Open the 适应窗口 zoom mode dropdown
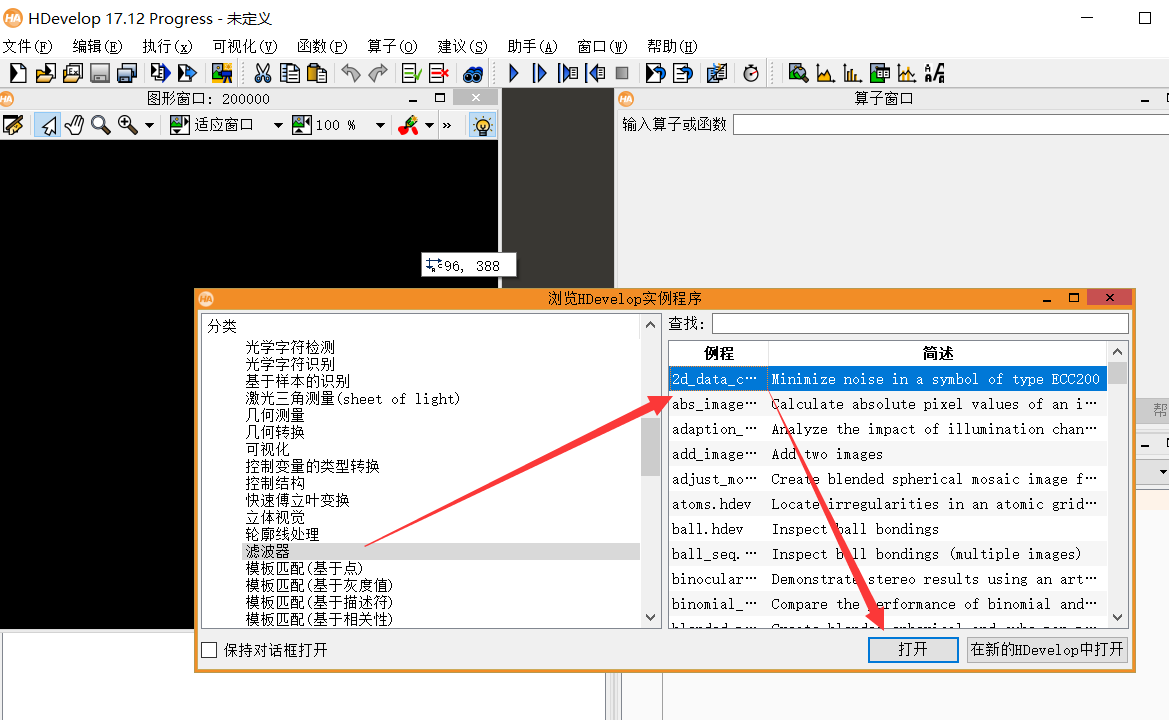The height and width of the screenshot is (720, 1169). coord(277,124)
